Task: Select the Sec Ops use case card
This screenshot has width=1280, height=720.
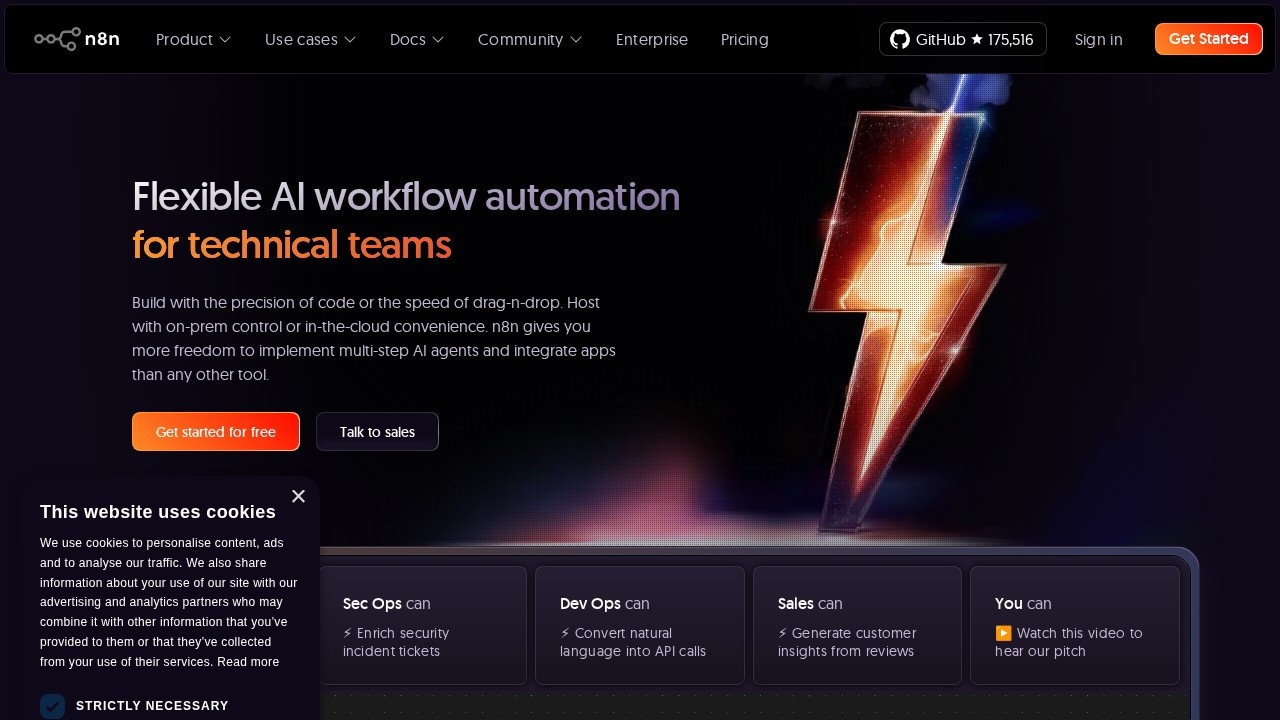Action: point(423,626)
